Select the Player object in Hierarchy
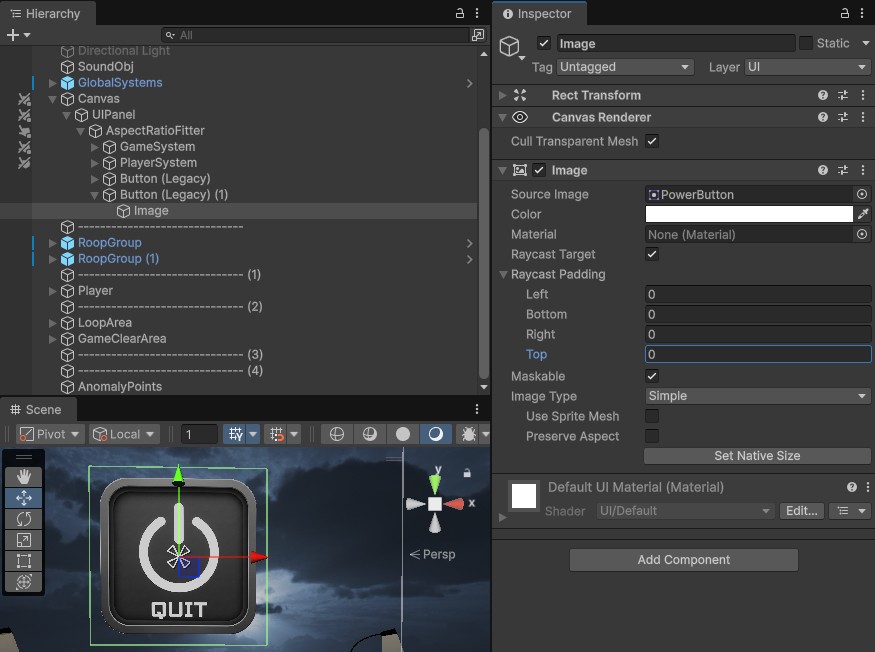This screenshot has width=875, height=652. (x=95, y=291)
